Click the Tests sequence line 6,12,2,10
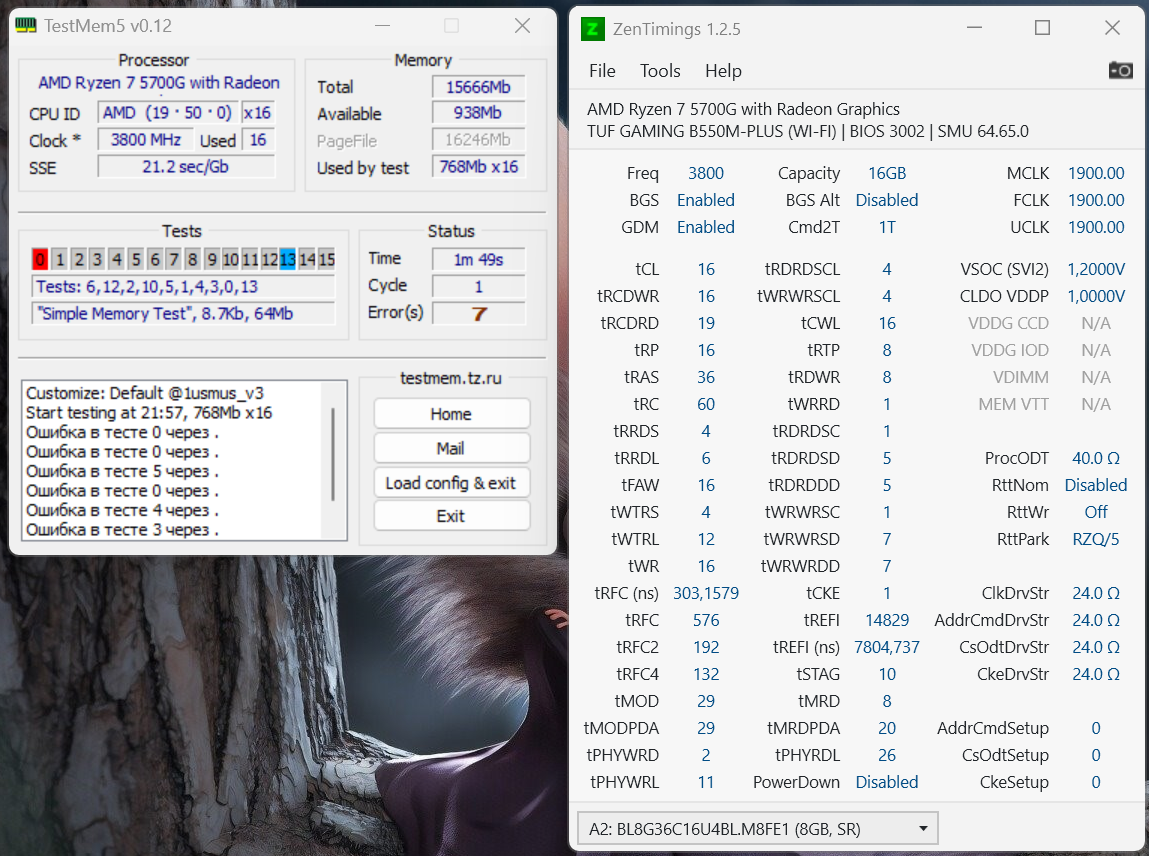 pyautogui.click(x=183, y=287)
